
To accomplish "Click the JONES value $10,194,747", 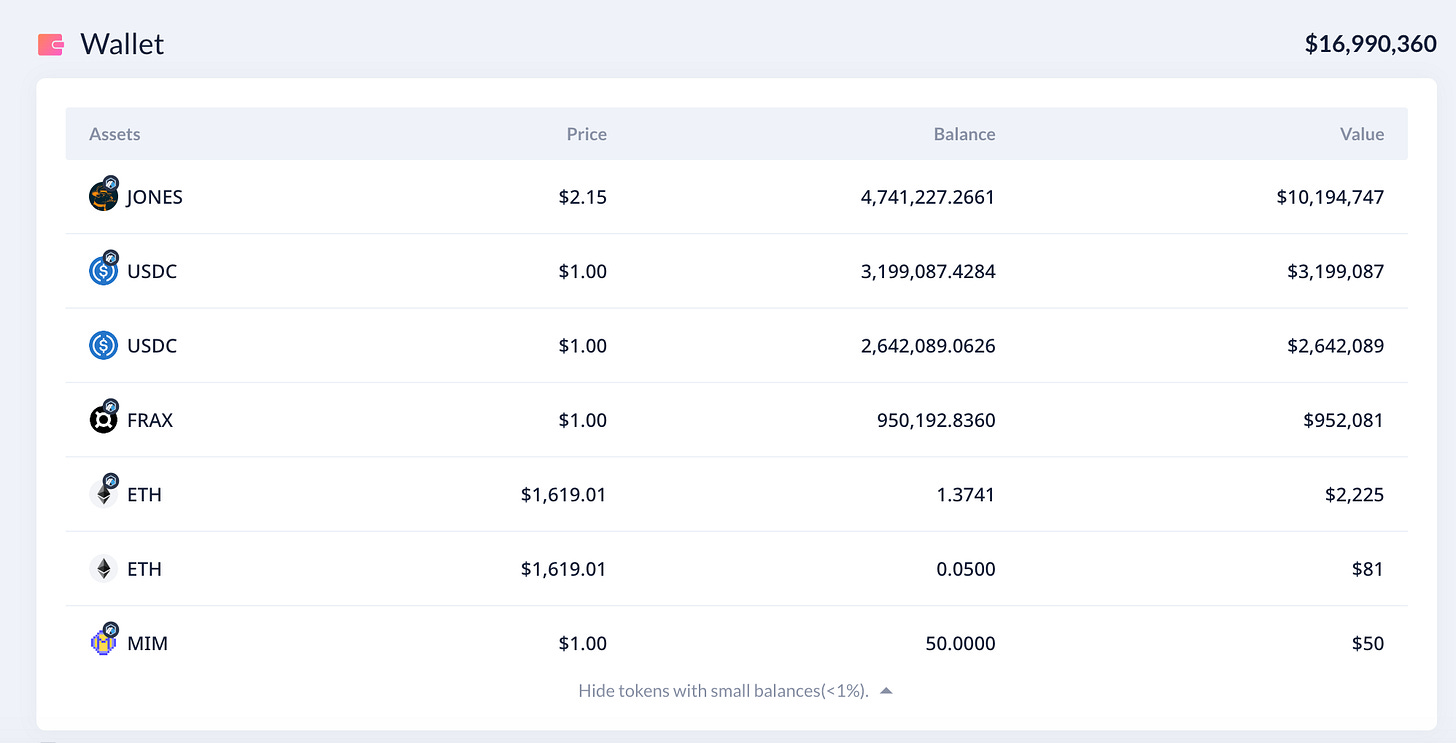I will [x=1330, y=197].
